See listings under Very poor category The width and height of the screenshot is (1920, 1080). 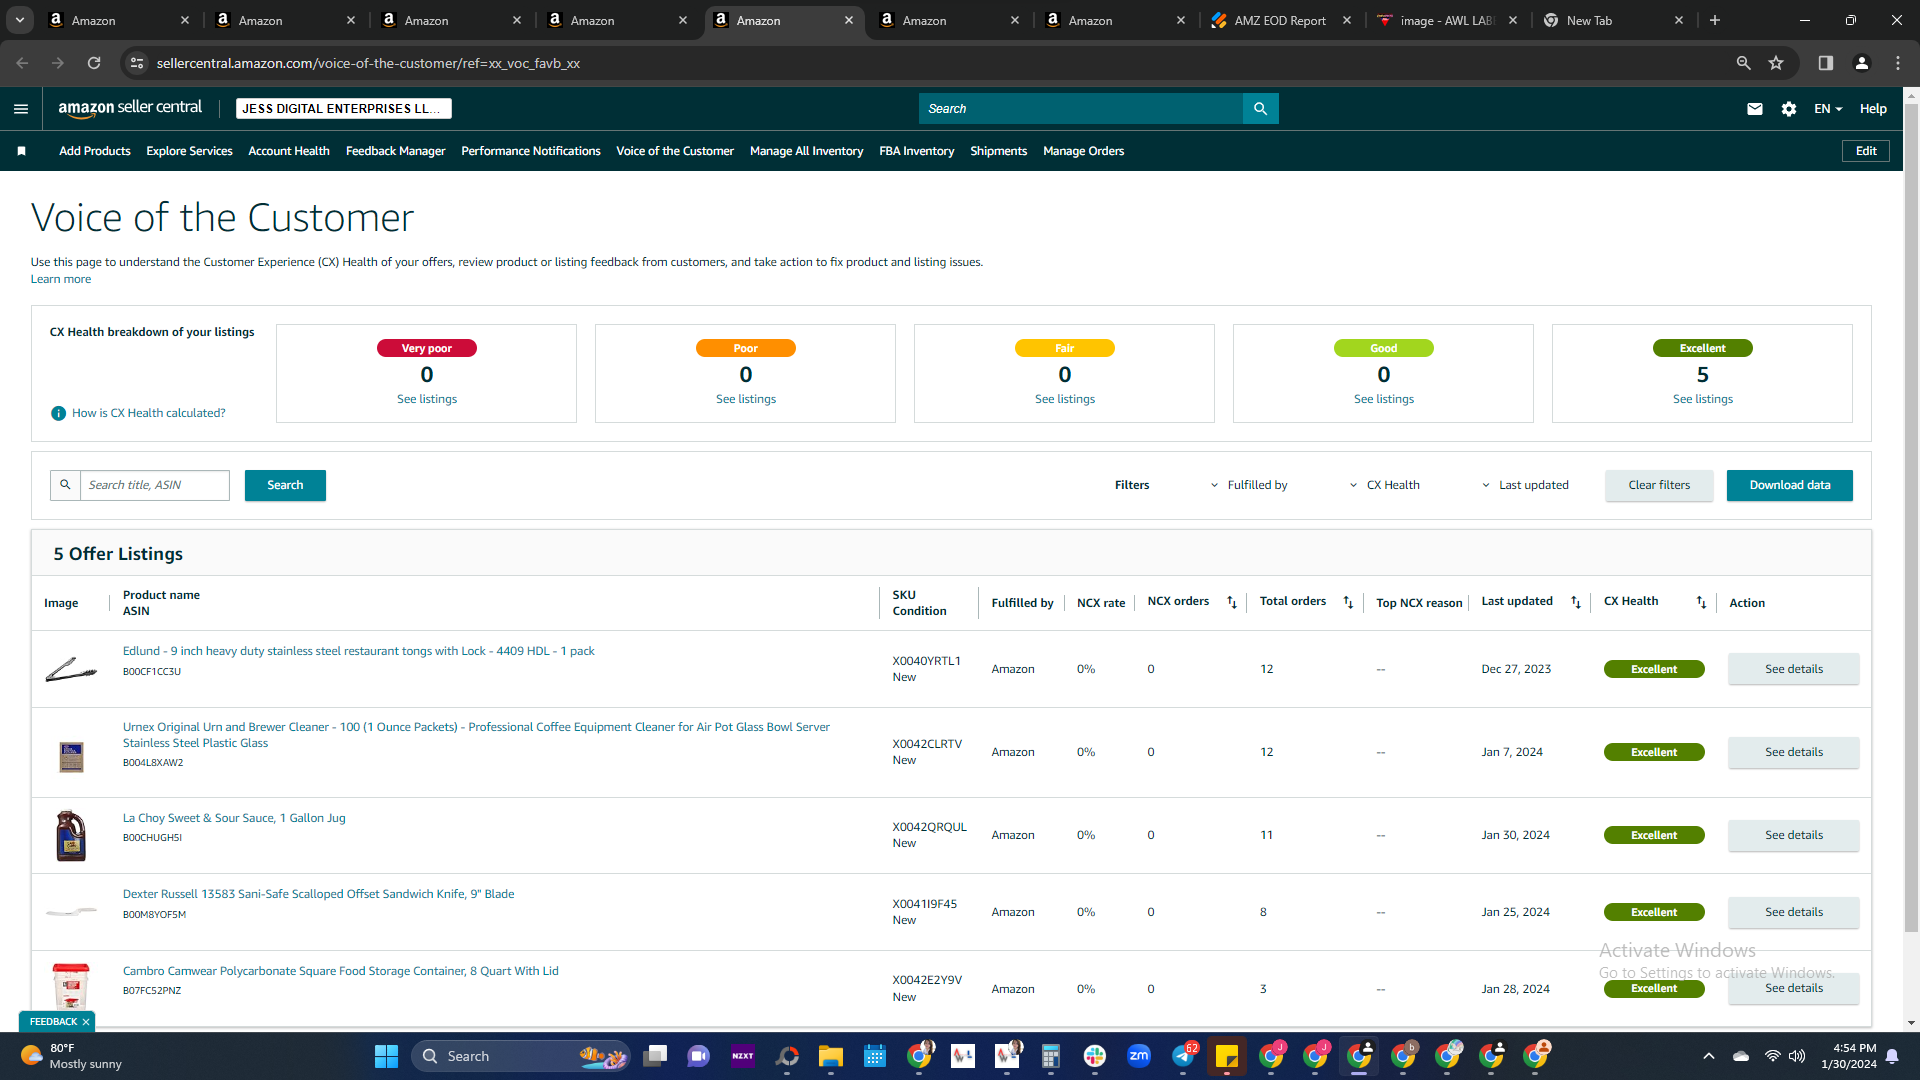[x=427, y=399]
